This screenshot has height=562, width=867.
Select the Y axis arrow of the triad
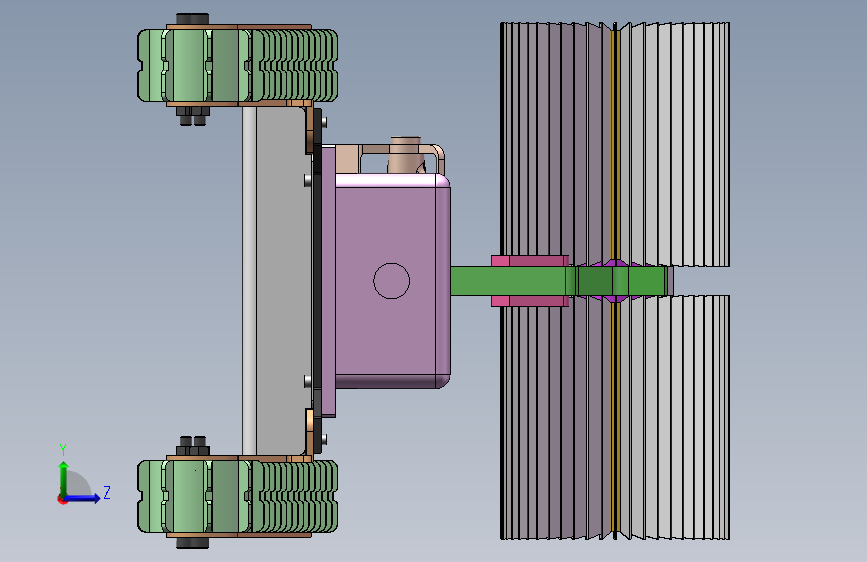tap(64, 477)
